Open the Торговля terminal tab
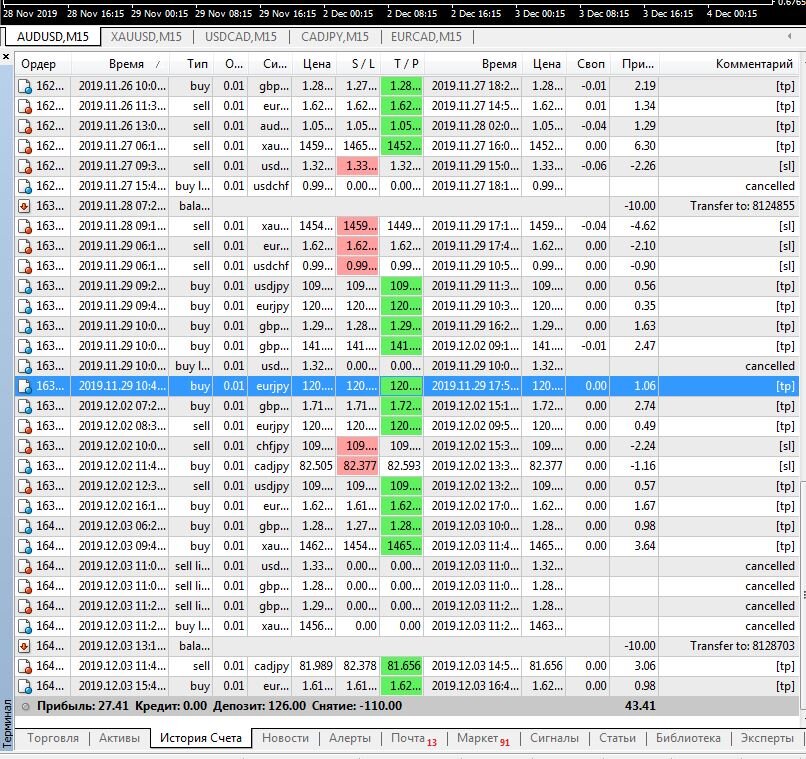The height and width of the screenshot is (759, 806). click(x=53, y=738)
